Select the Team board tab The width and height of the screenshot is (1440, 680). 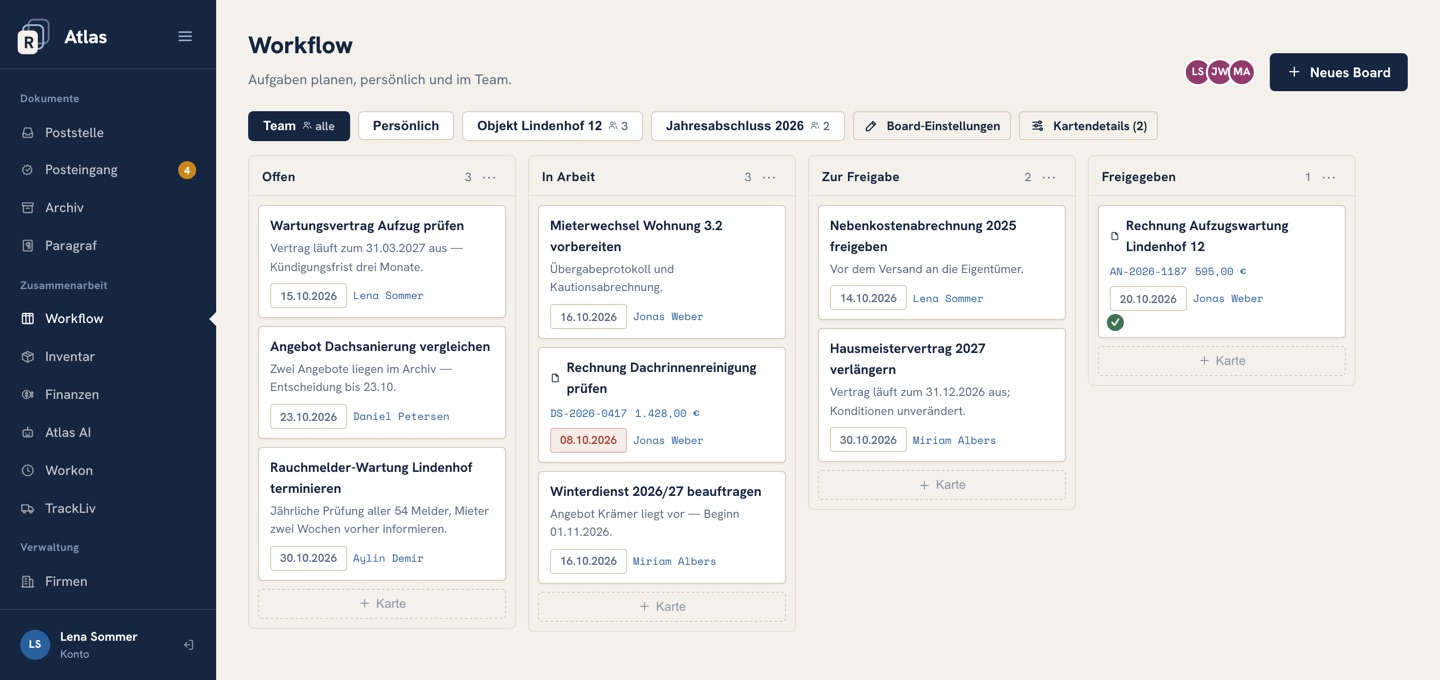(299, 126)
